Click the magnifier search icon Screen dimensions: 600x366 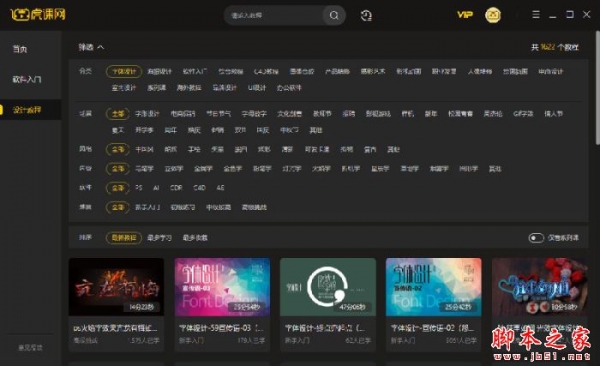click(x=334, y=15)
